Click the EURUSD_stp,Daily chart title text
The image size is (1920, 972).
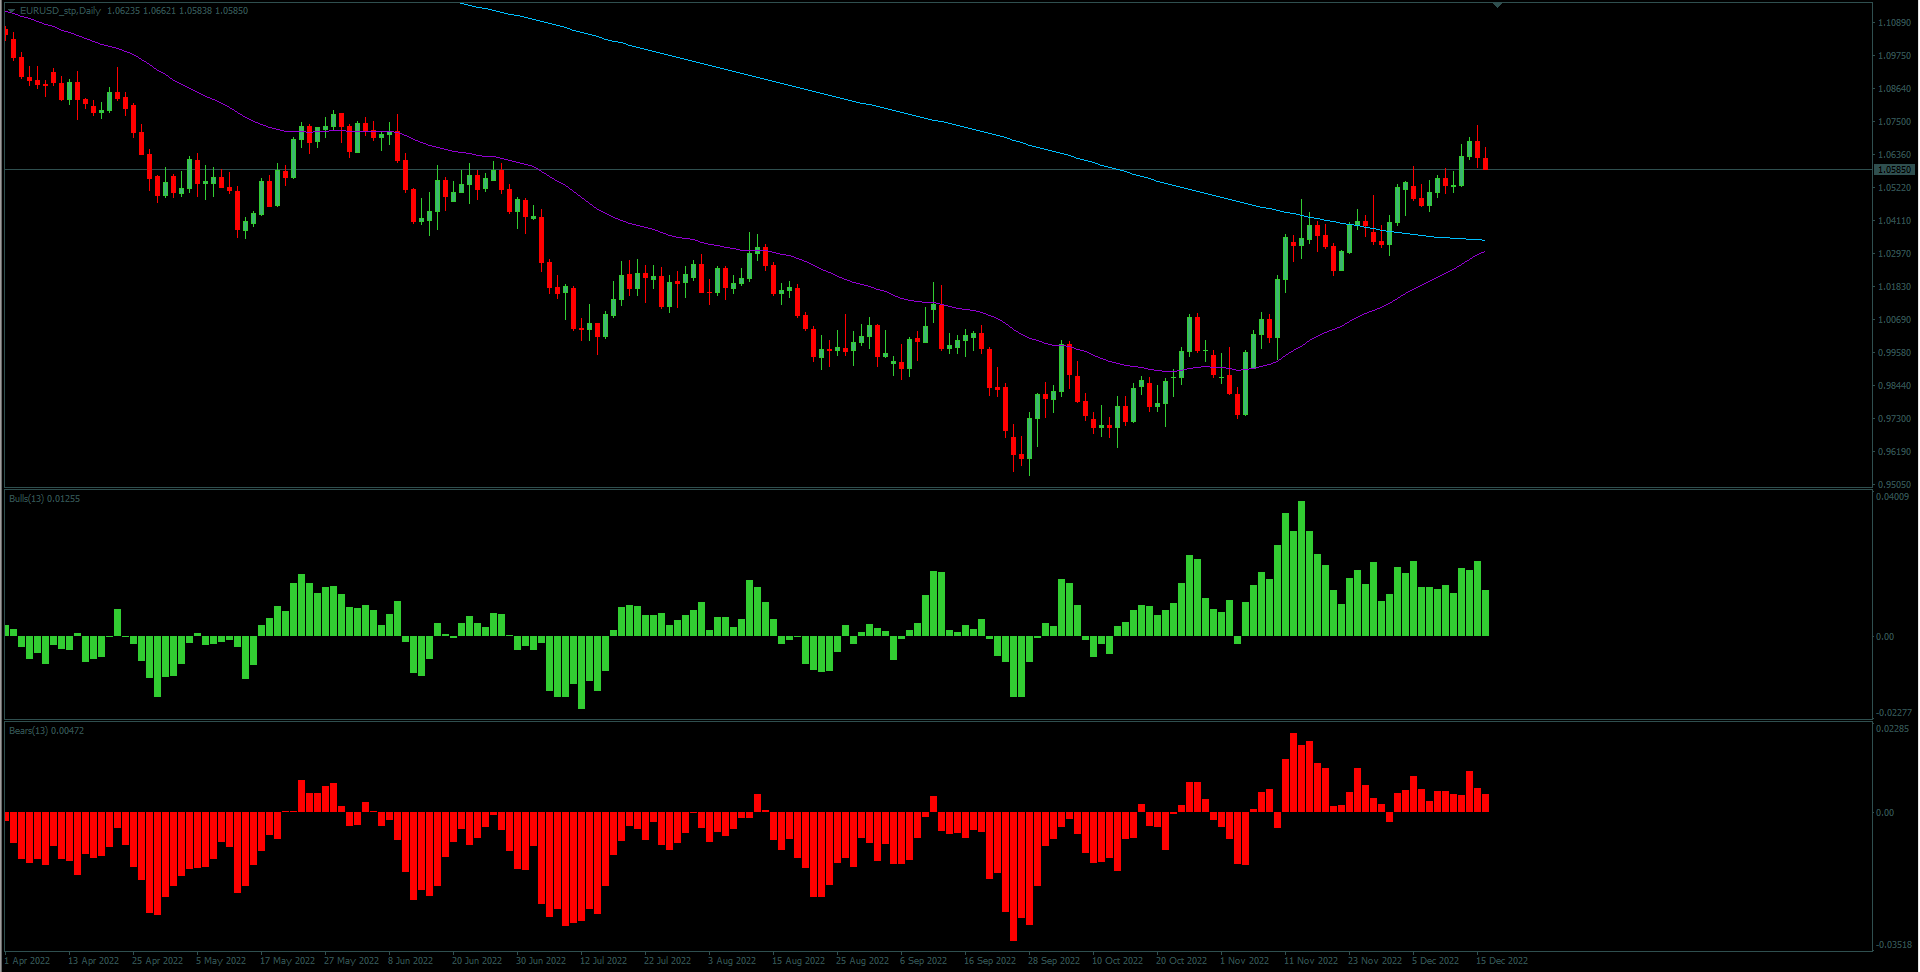pos(60,11)
